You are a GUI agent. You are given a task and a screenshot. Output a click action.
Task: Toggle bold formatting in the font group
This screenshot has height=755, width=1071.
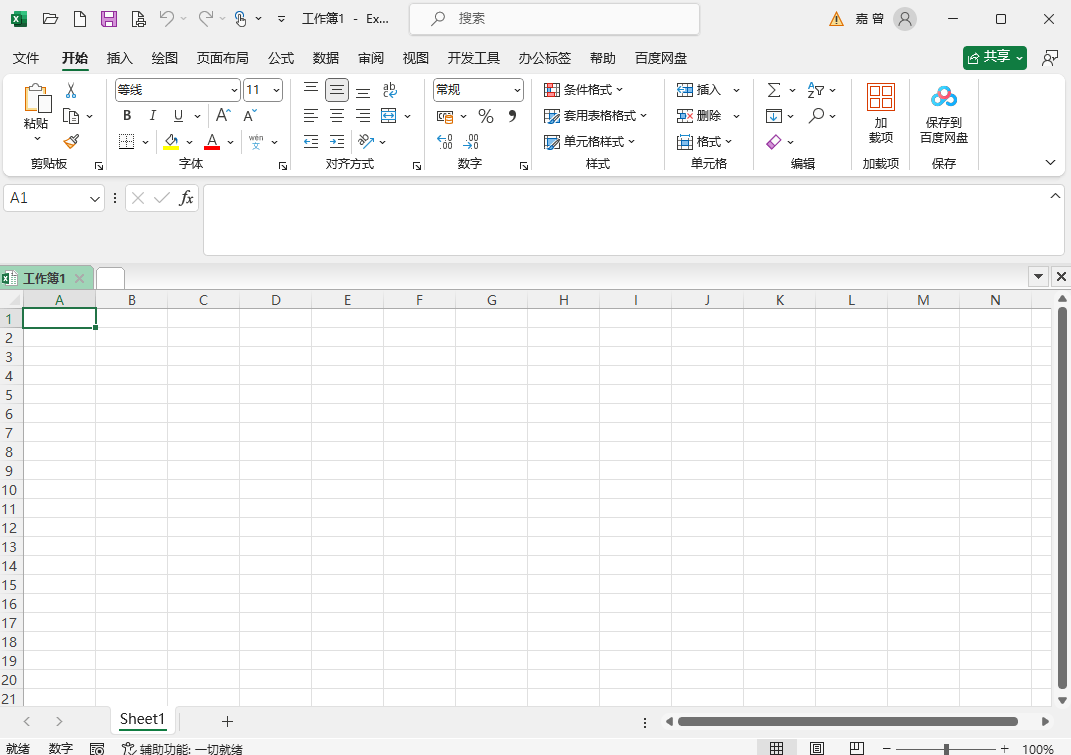pyautogui.click(x=126, y=115)
